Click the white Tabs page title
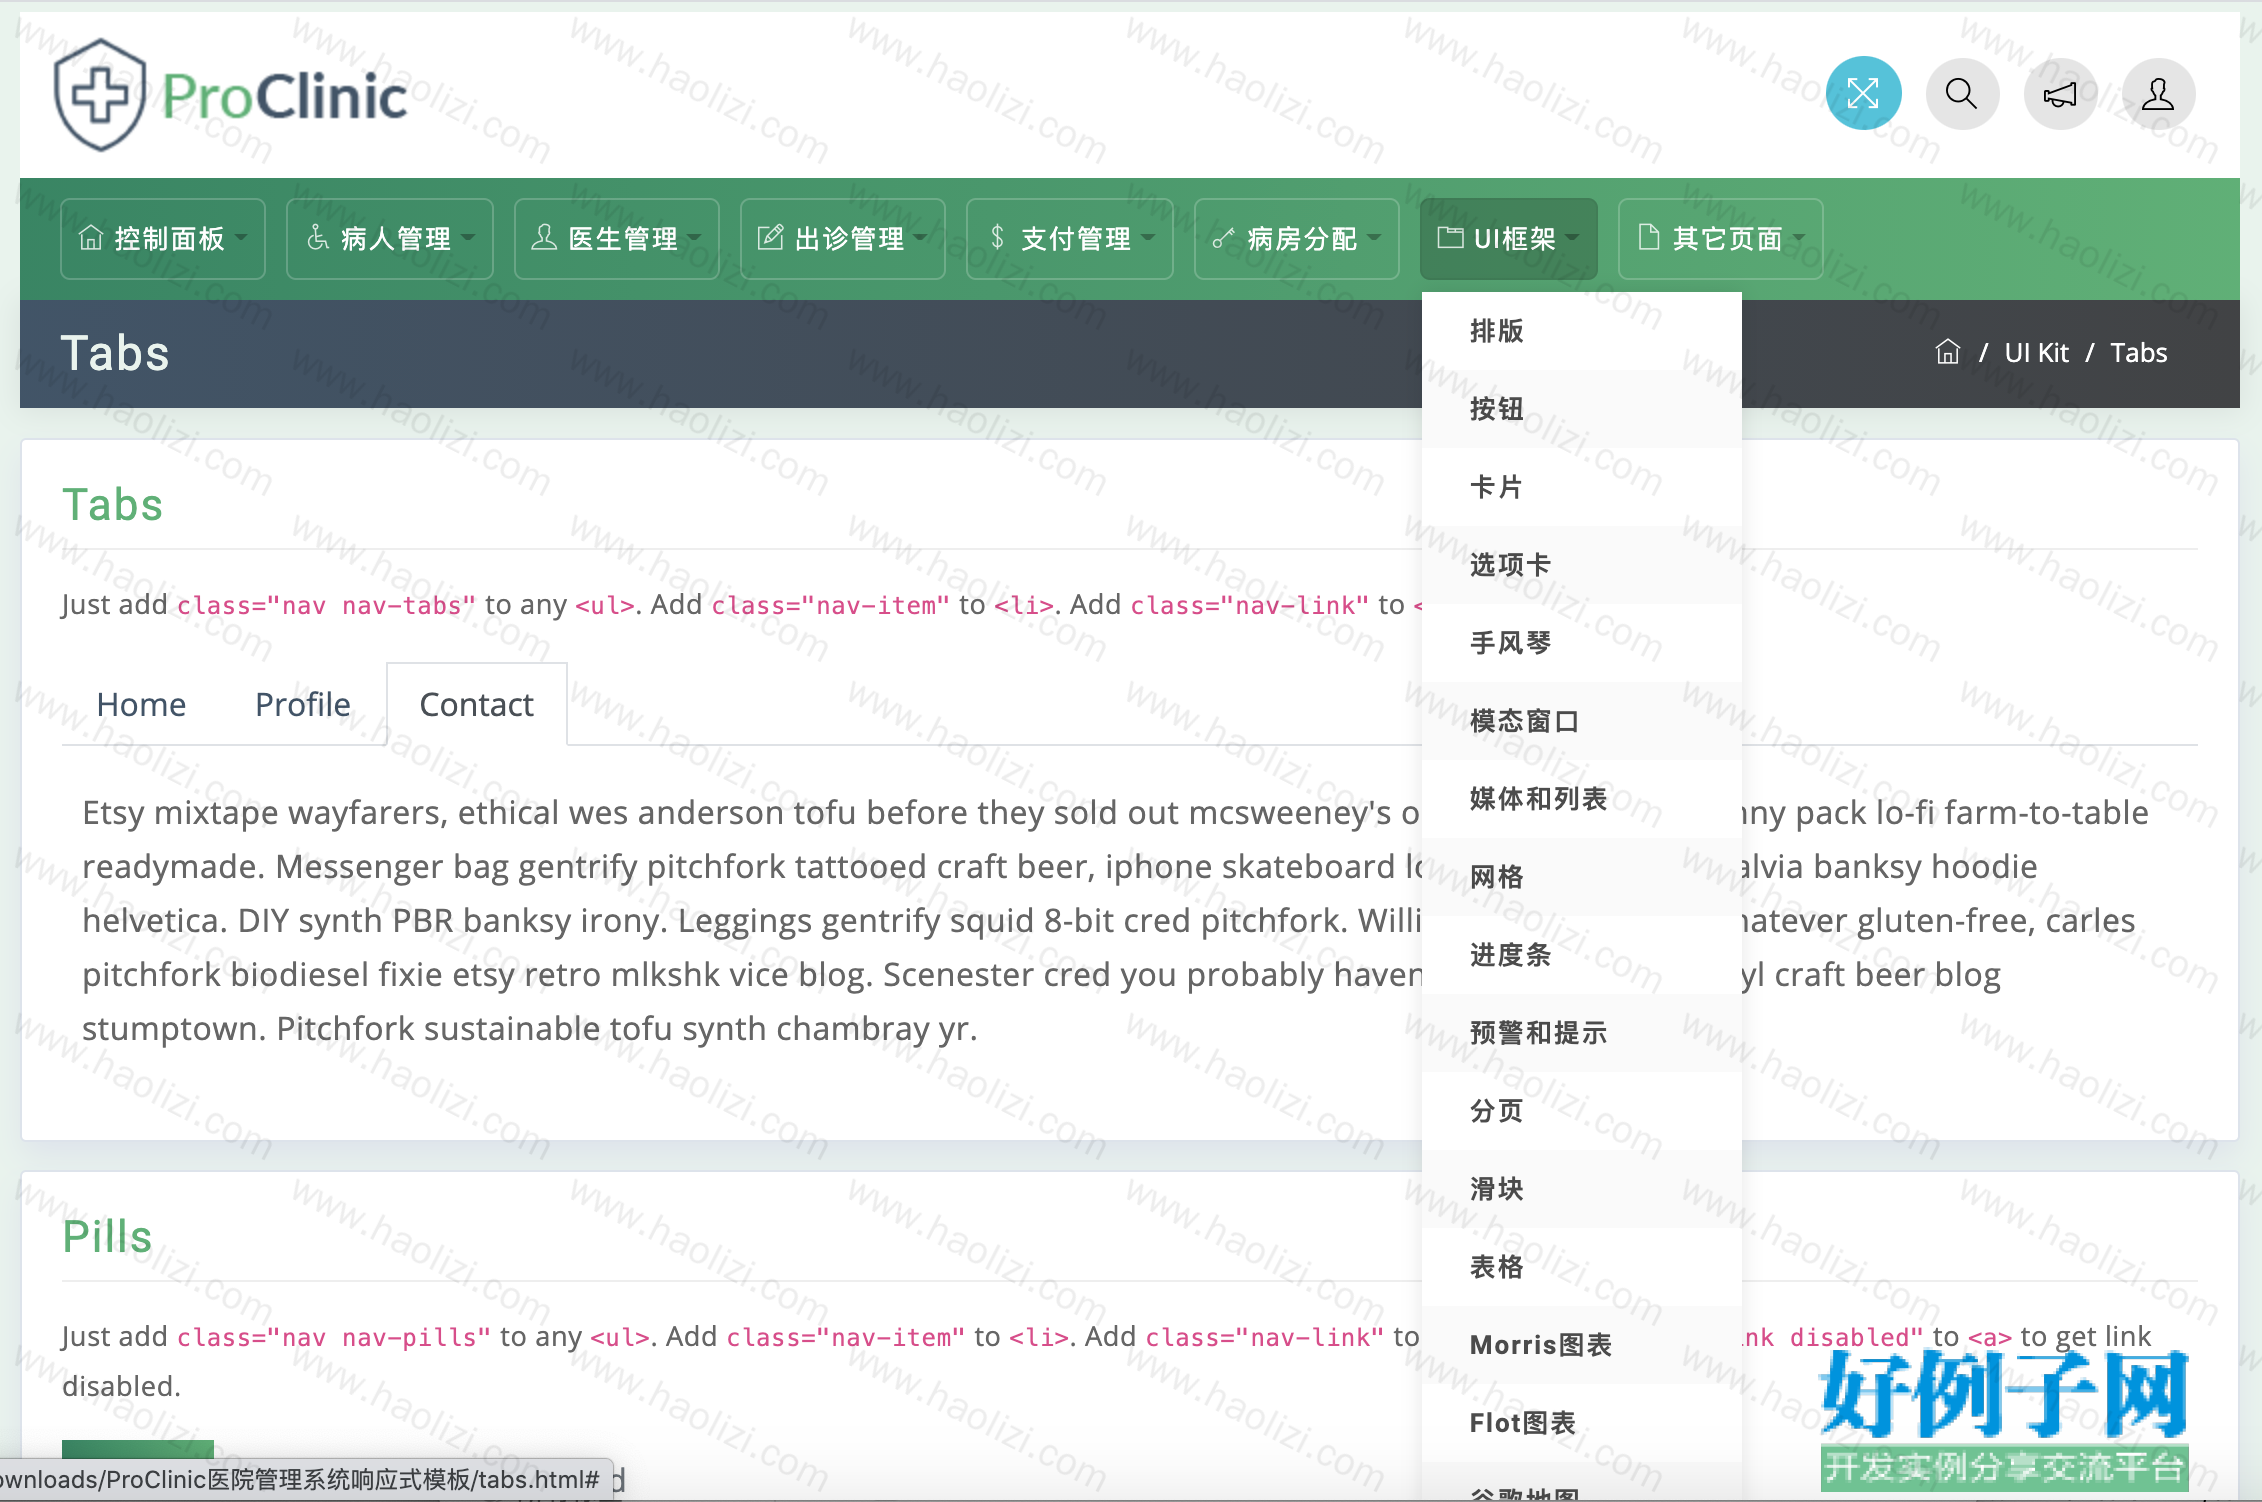 (115, 353)
